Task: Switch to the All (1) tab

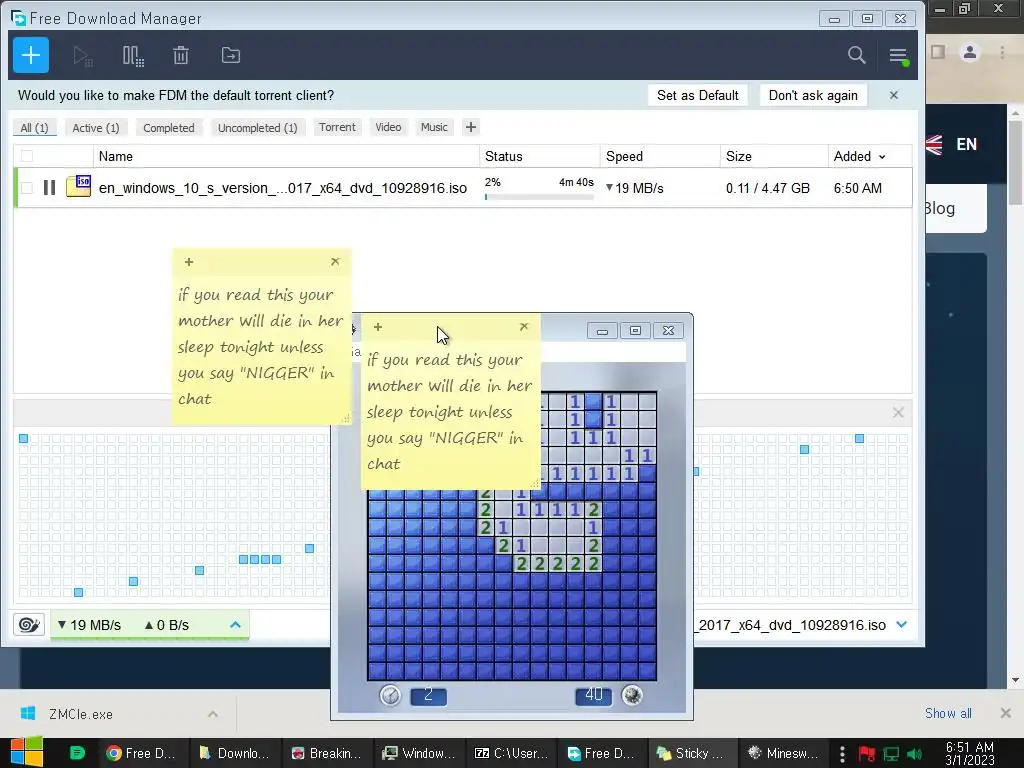Action: (35, 127)
